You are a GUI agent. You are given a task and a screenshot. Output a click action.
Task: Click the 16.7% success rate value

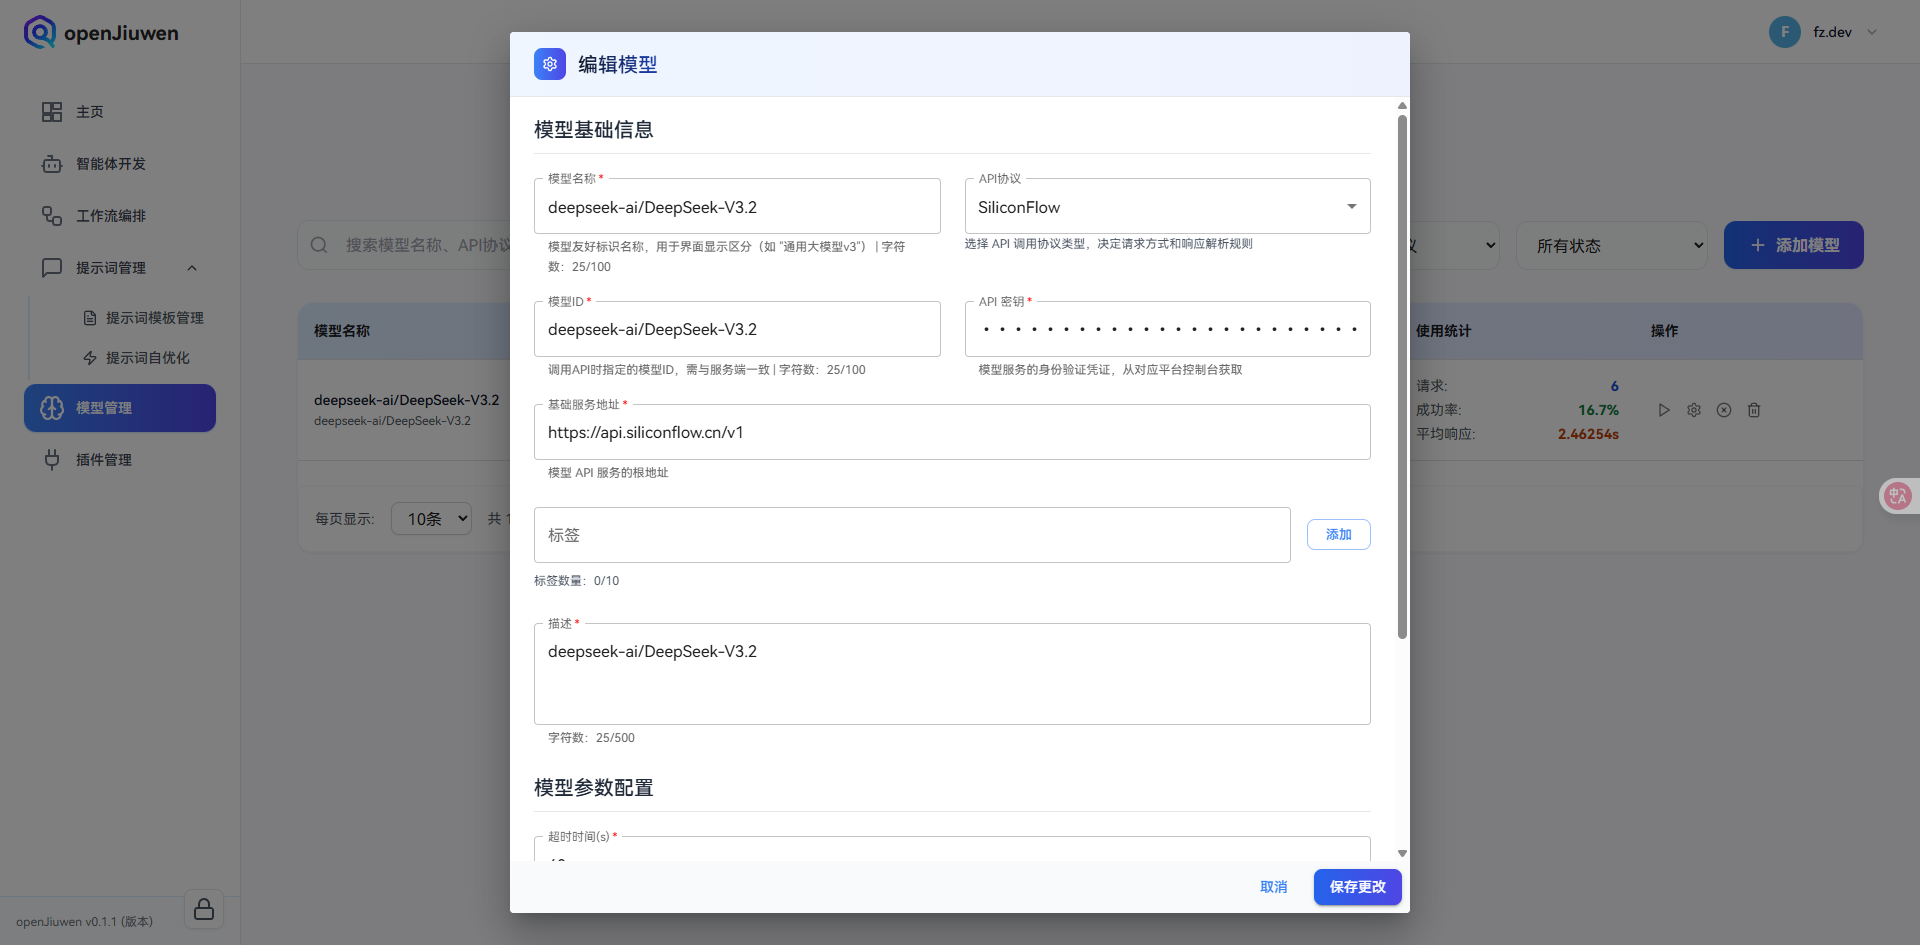click(x=1598, y=410)
